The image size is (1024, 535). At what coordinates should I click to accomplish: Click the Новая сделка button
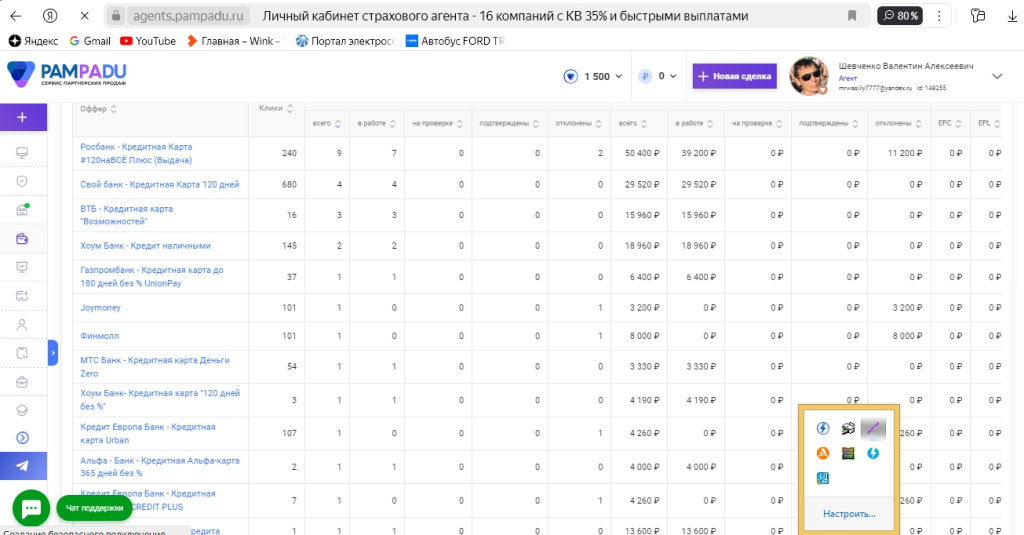point(735,76)
